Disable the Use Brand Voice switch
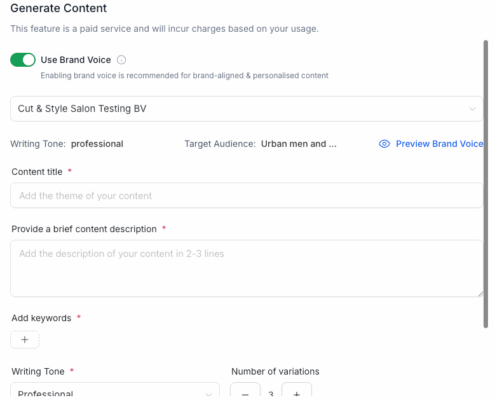This screenshot has width=495, height=400. point(23,60)
